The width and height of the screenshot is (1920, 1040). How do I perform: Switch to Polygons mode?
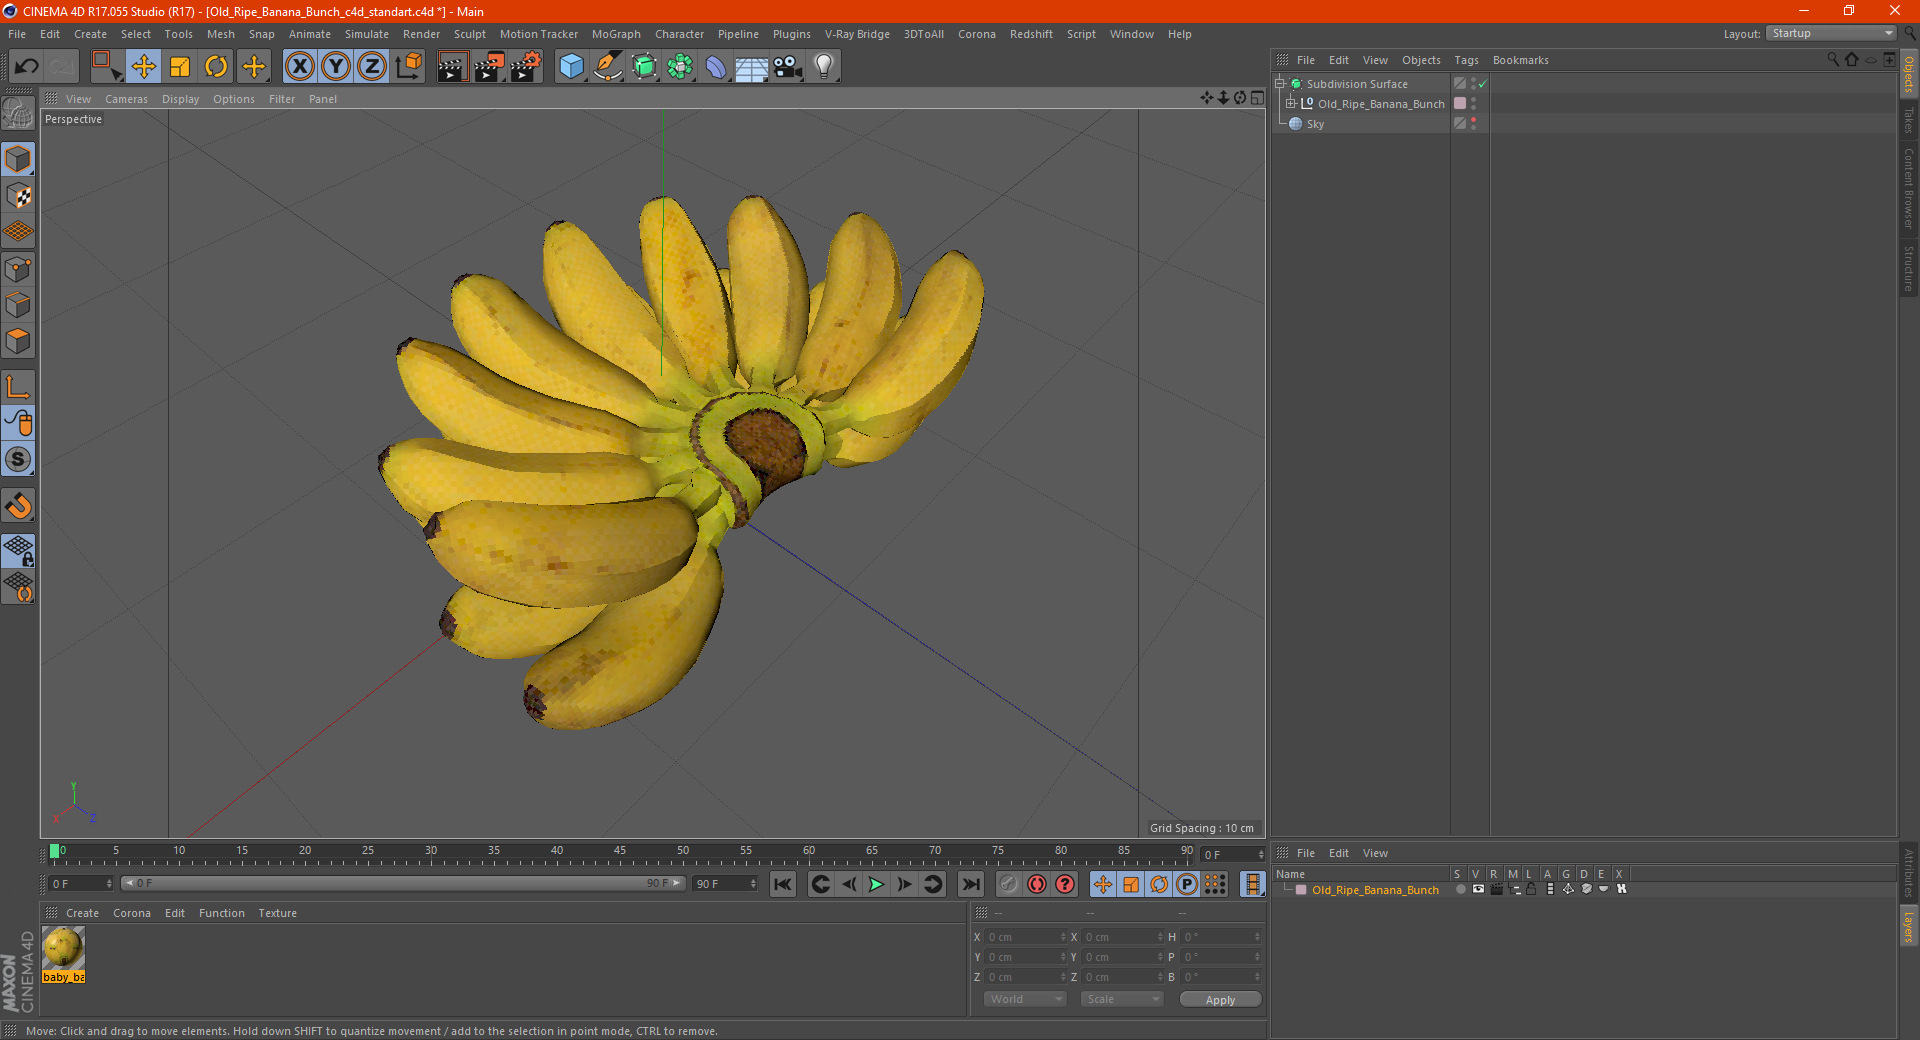(x=18, y=341)
